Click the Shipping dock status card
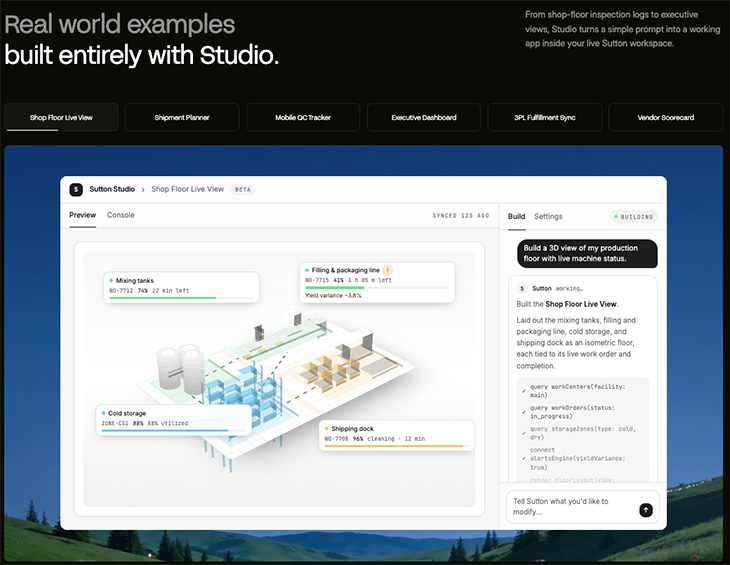 [x=397, y=435]
